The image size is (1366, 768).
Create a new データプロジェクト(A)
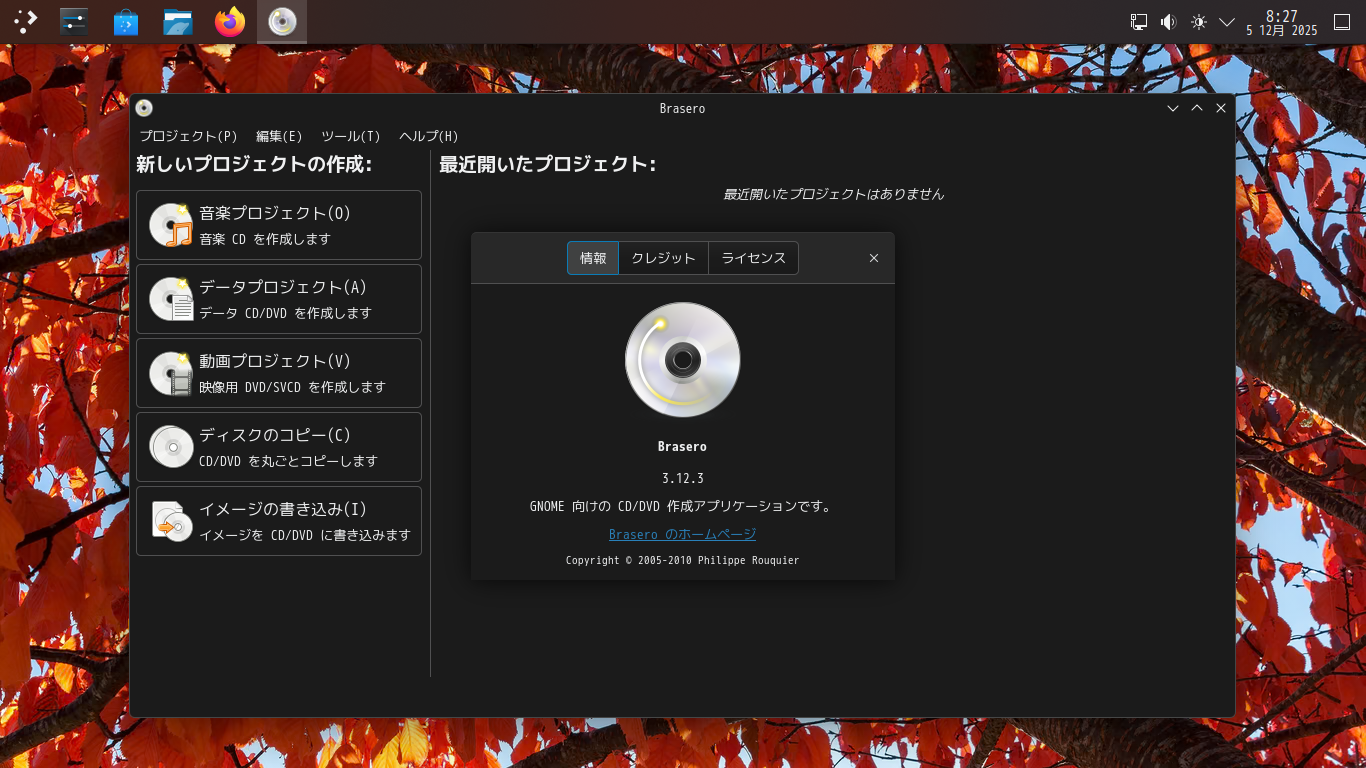(x=279, y=299)
